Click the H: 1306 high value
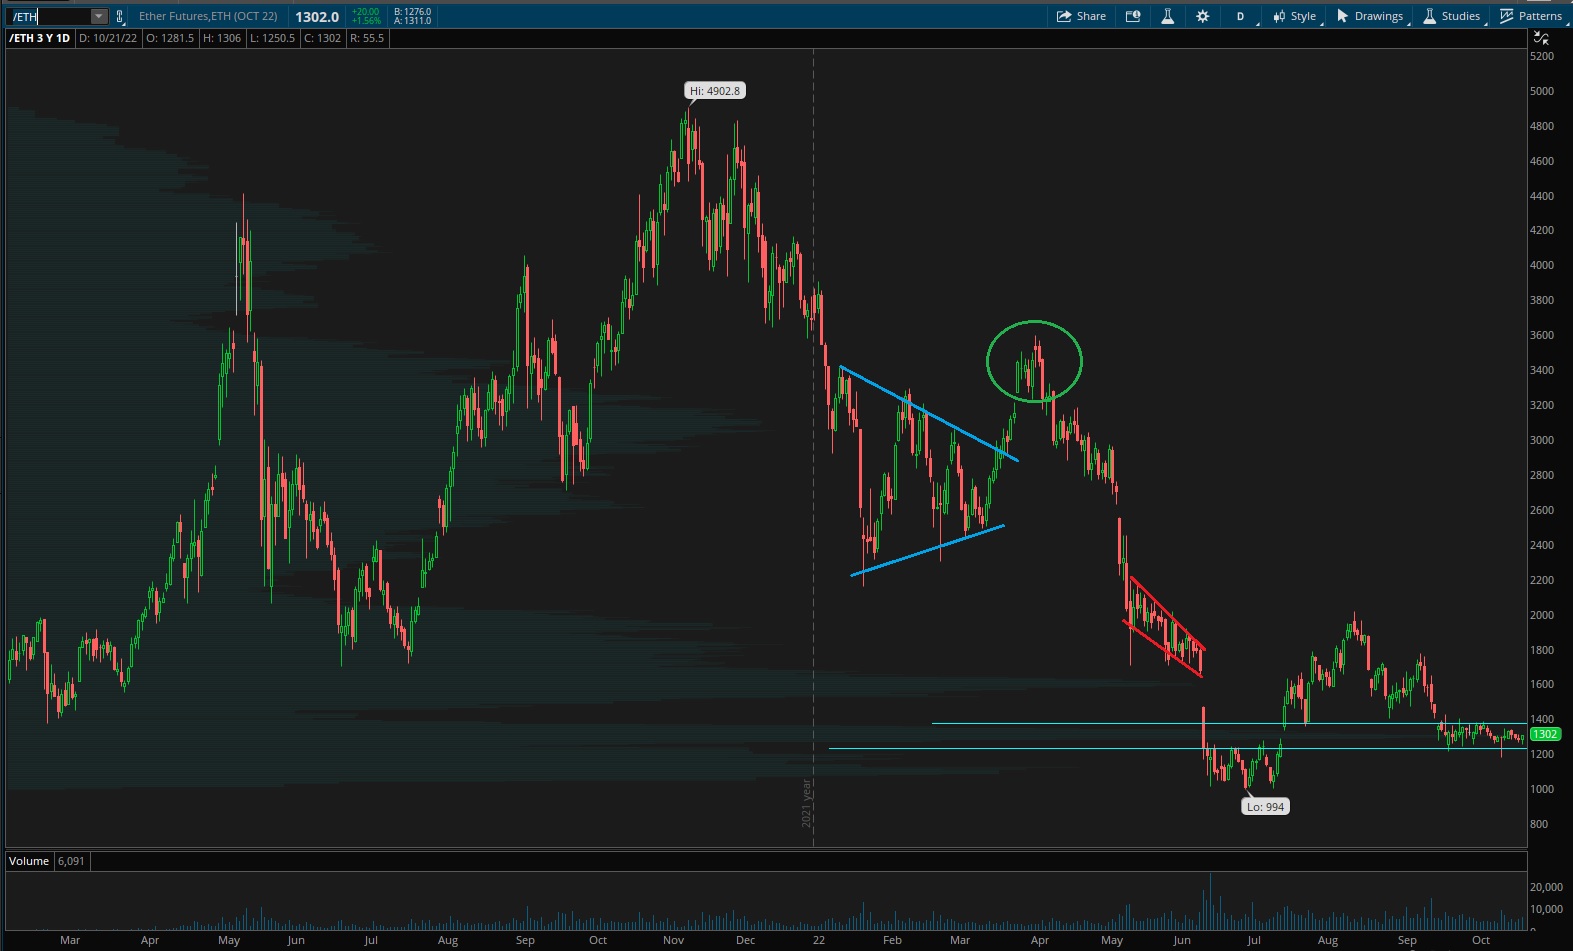1573x951 pixels. coord(222,38)
